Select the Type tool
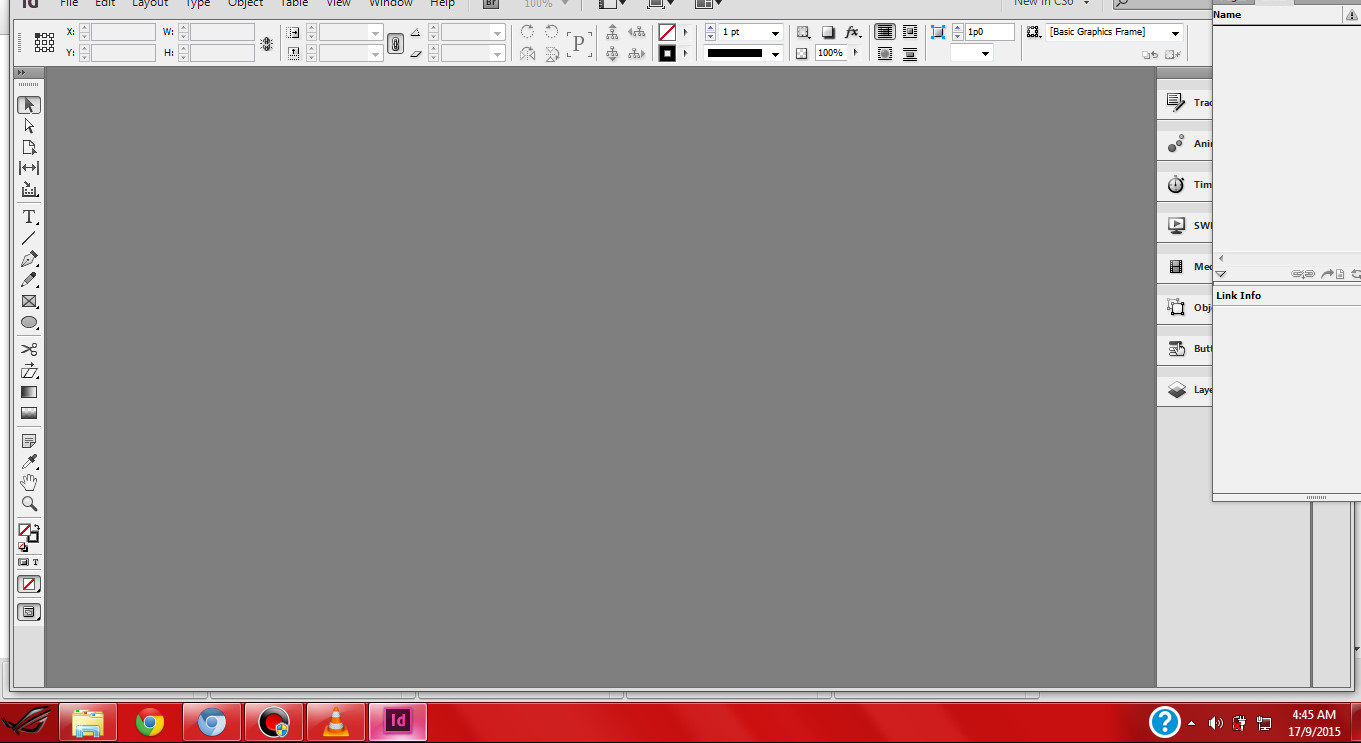Screen dimensions: 1361x743 point(29,217)
